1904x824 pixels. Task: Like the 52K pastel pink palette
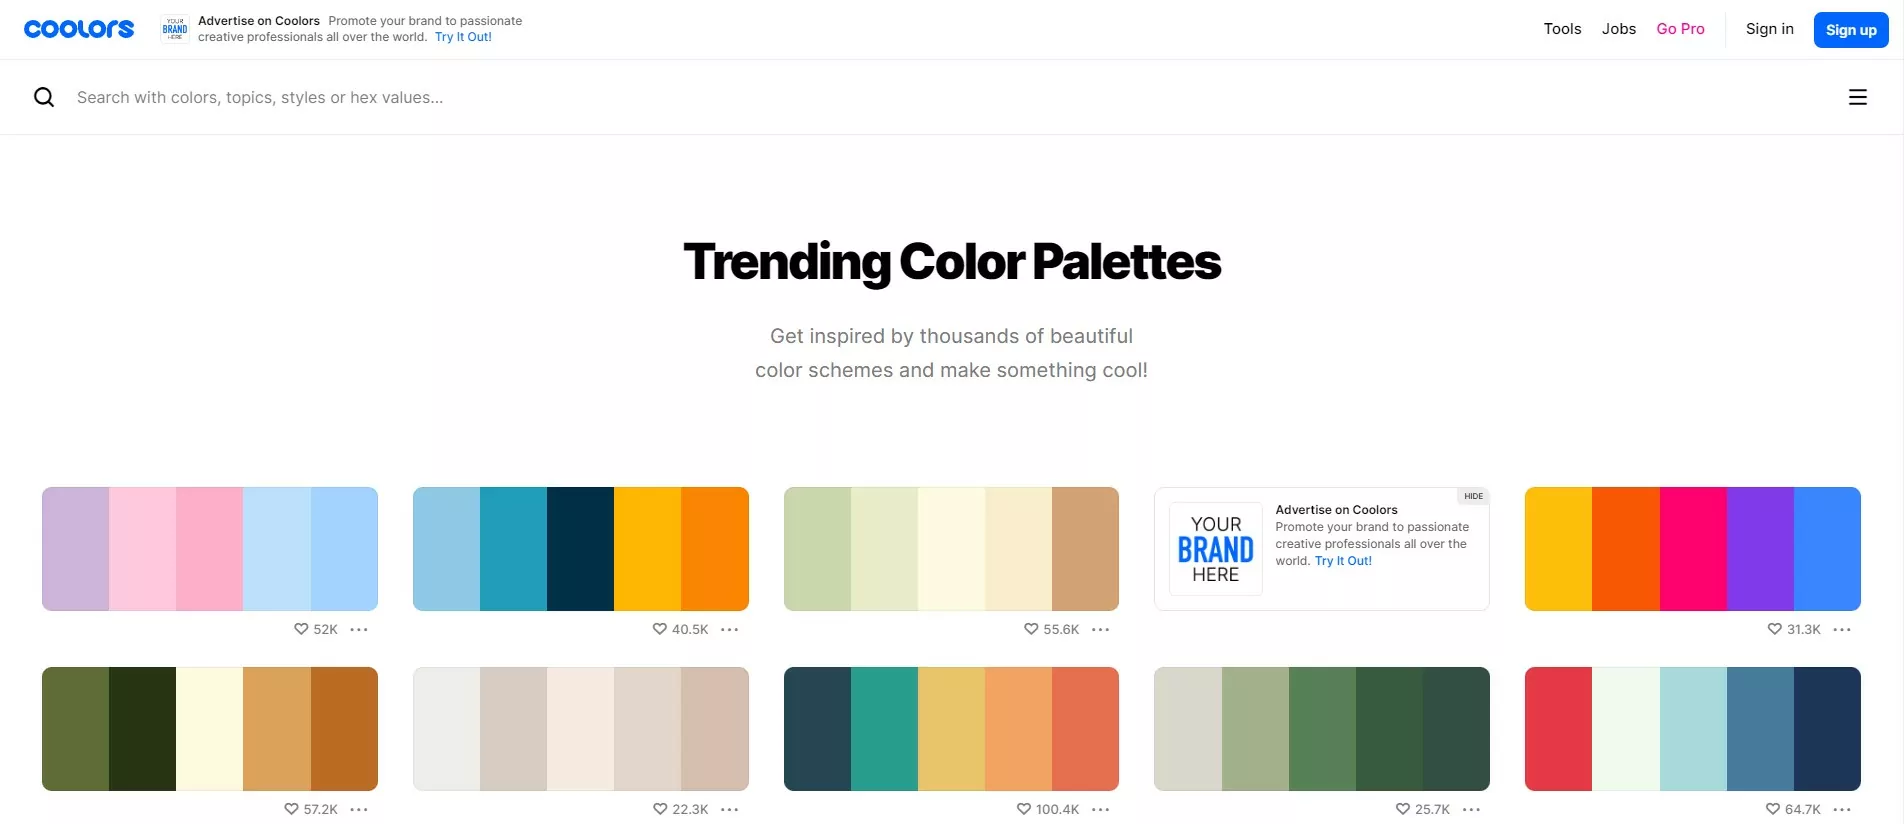(x=299, y=629)
